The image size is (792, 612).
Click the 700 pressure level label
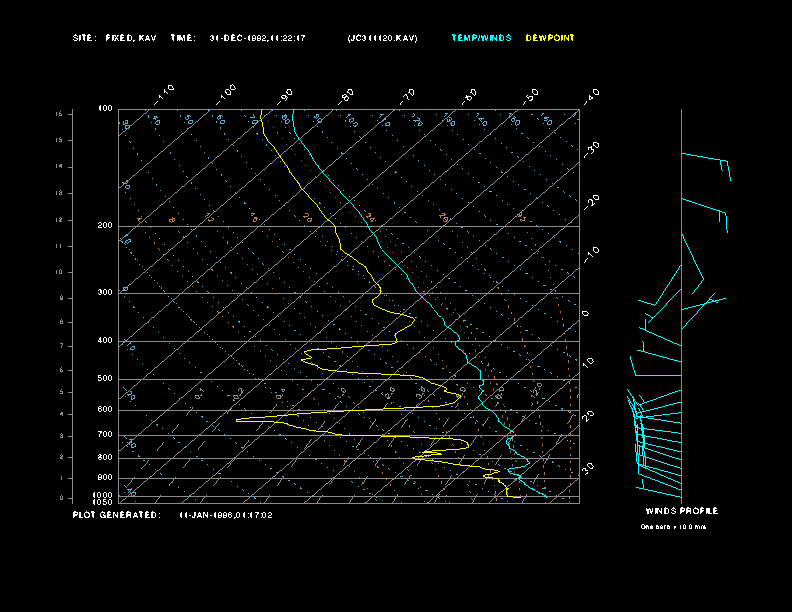pos(105,435)
